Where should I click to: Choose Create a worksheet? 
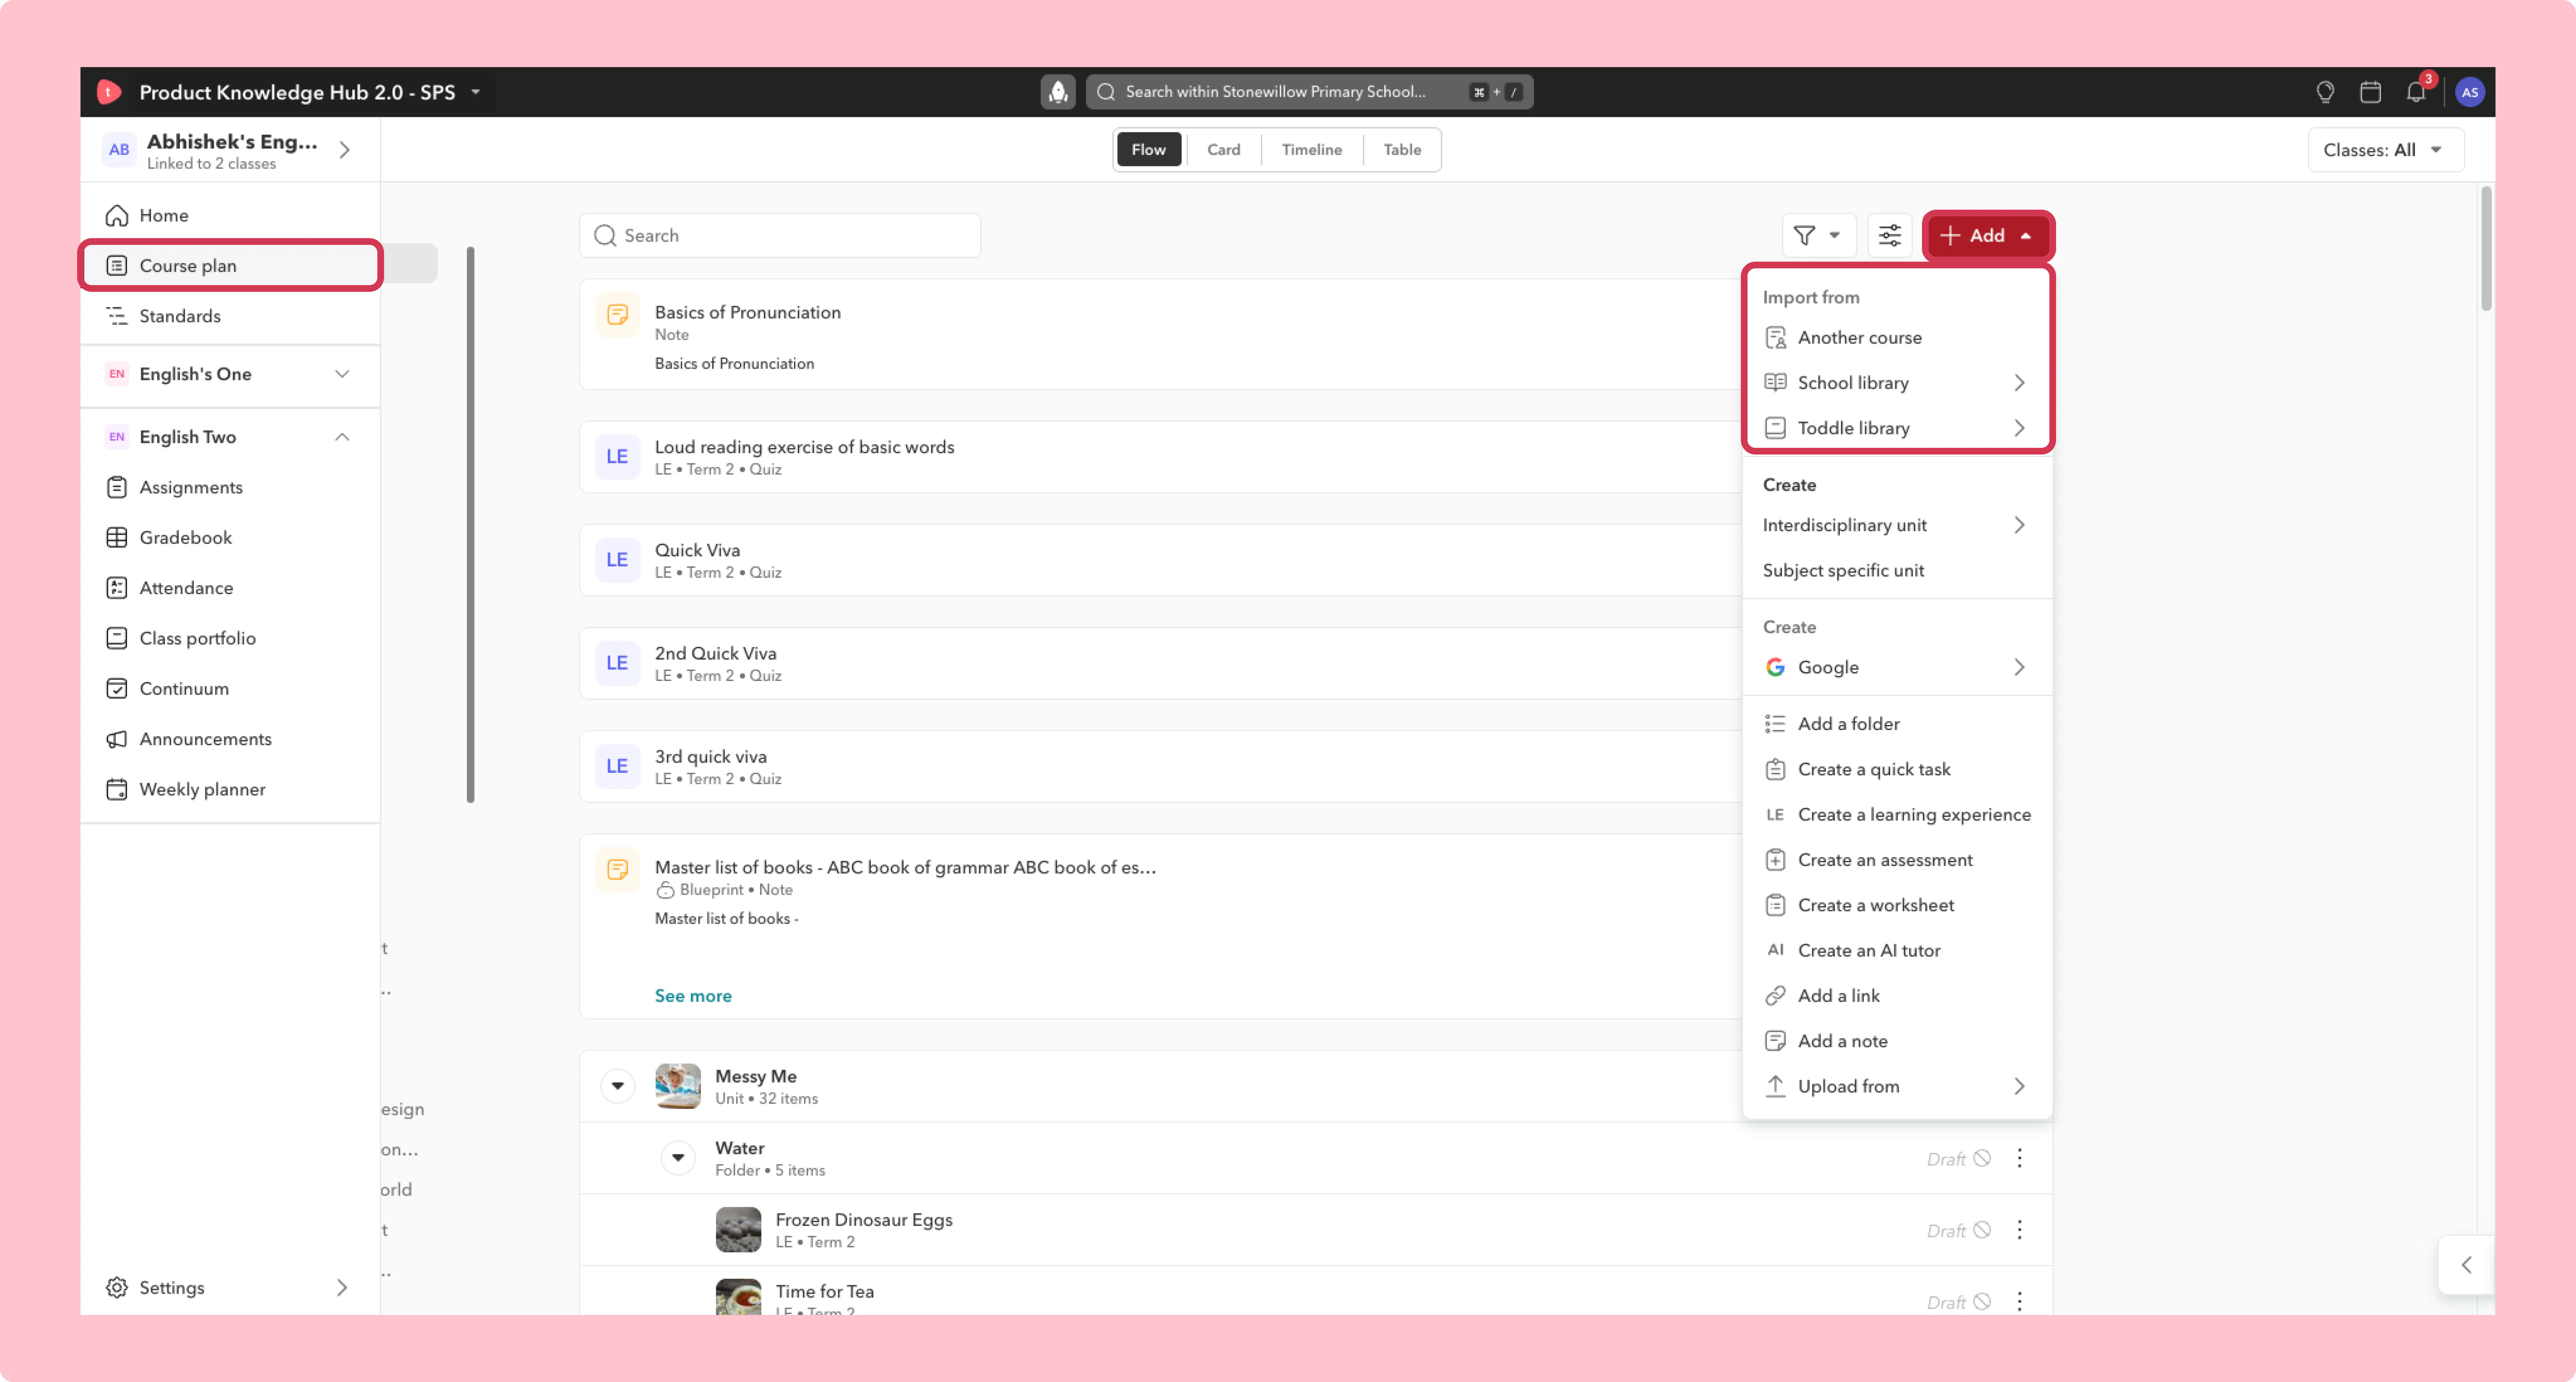click(1897, 905)
